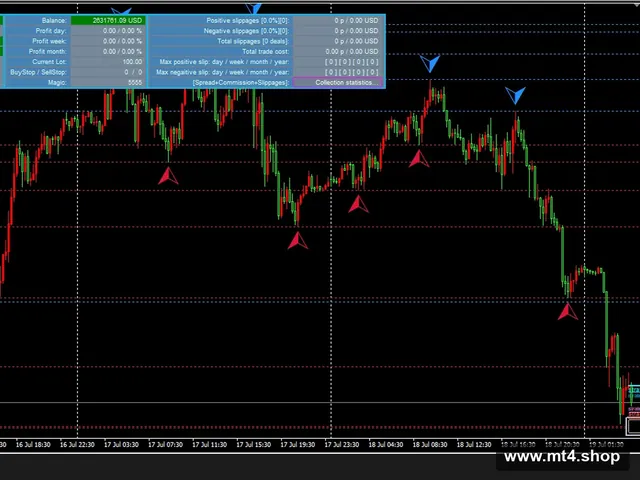
Task: Click the Balance label
Action: pyautogui.click(x=53, y=20)
